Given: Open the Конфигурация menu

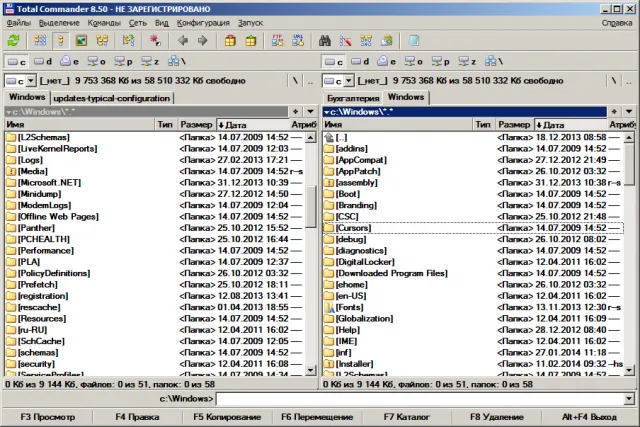Looking at the screenshot, I should coord(203,23).
